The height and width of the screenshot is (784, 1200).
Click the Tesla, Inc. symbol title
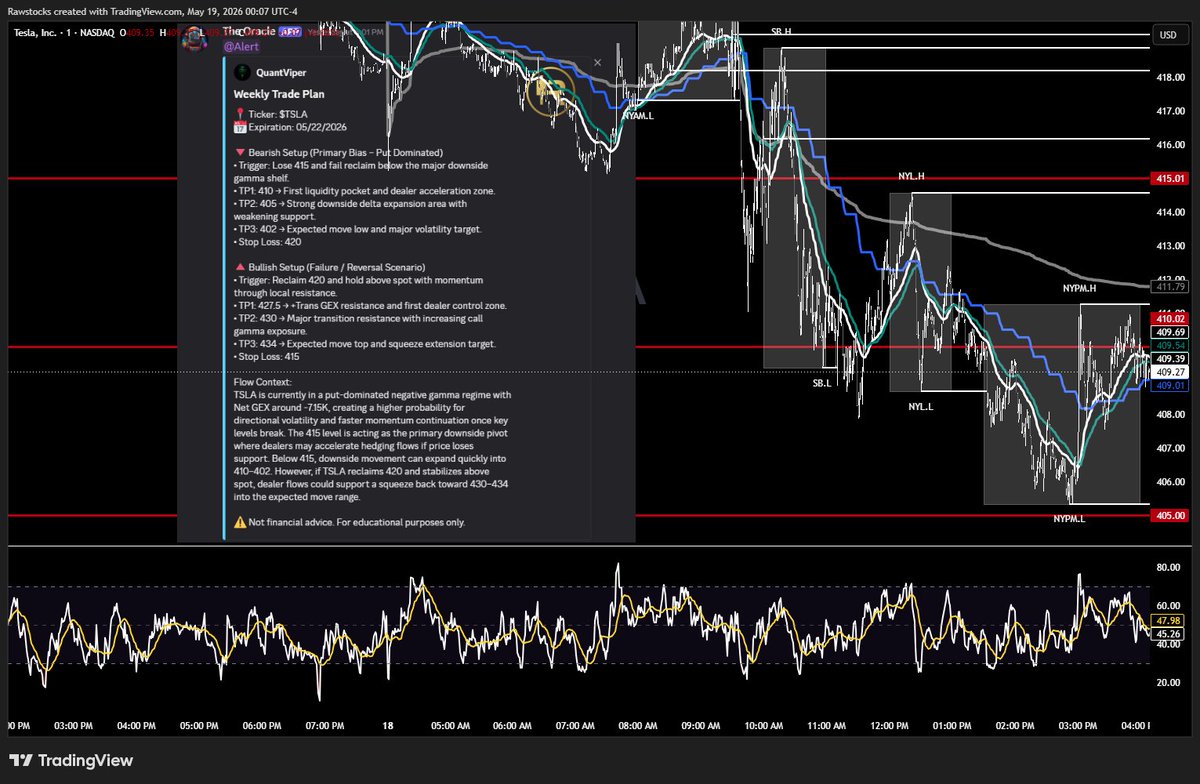coord(38,32)
